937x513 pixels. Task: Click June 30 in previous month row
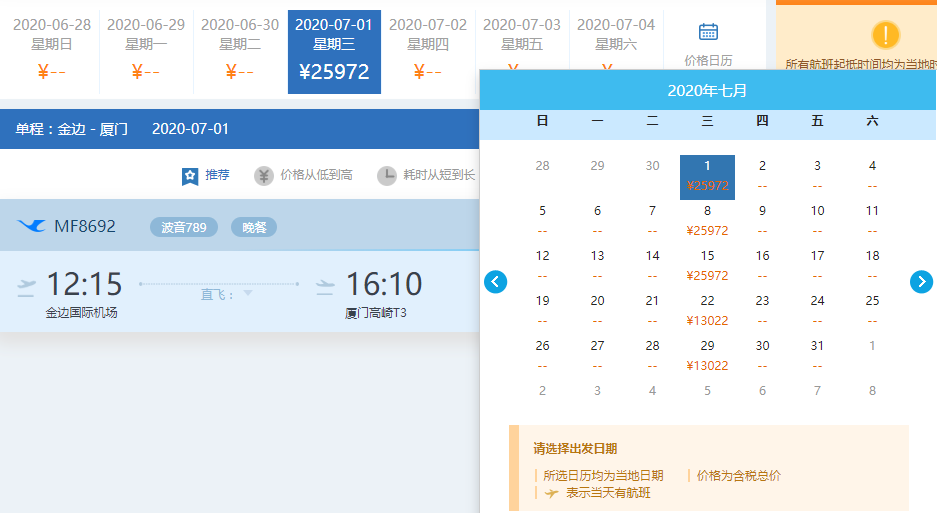coord(653,166)
